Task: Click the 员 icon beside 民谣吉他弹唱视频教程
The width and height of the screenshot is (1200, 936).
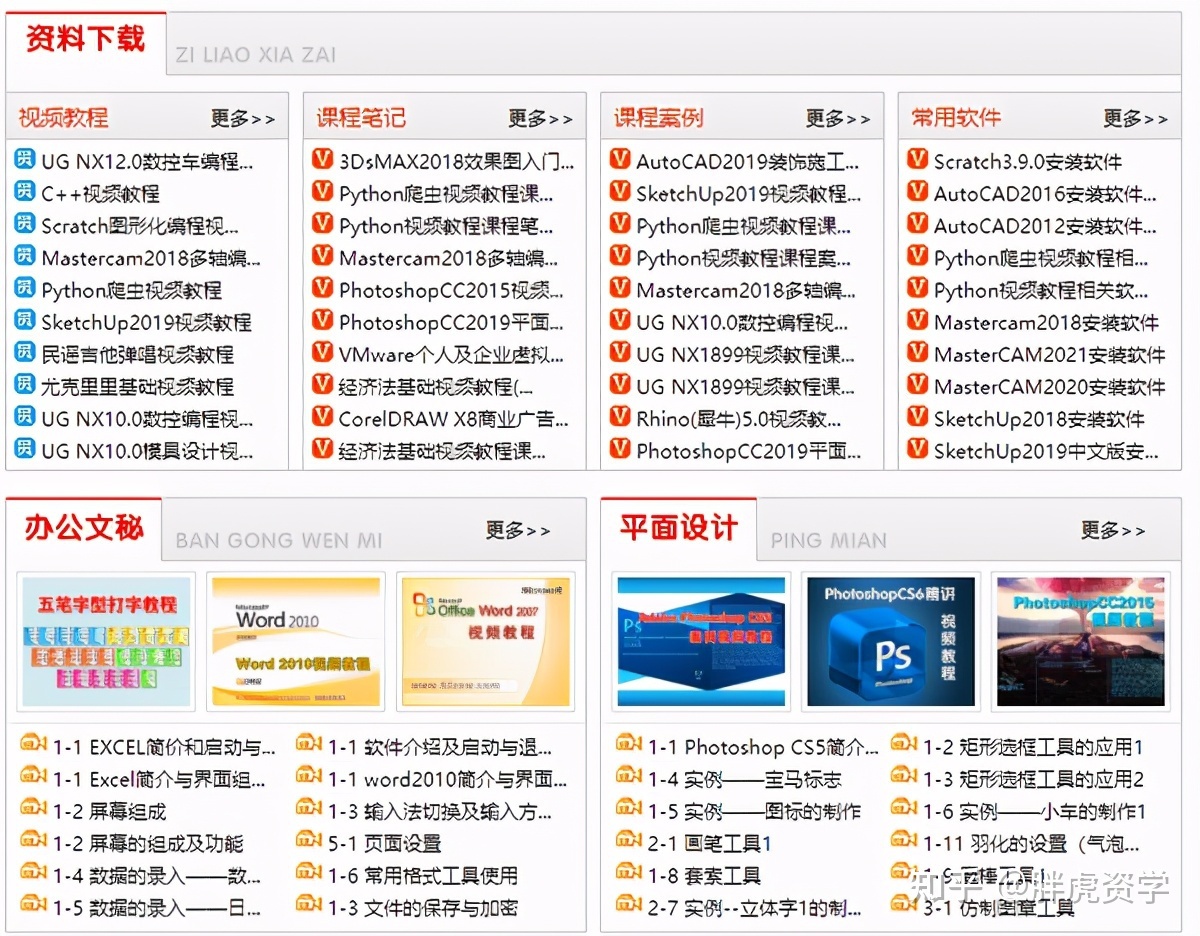Action: click(x=23, y=350)
